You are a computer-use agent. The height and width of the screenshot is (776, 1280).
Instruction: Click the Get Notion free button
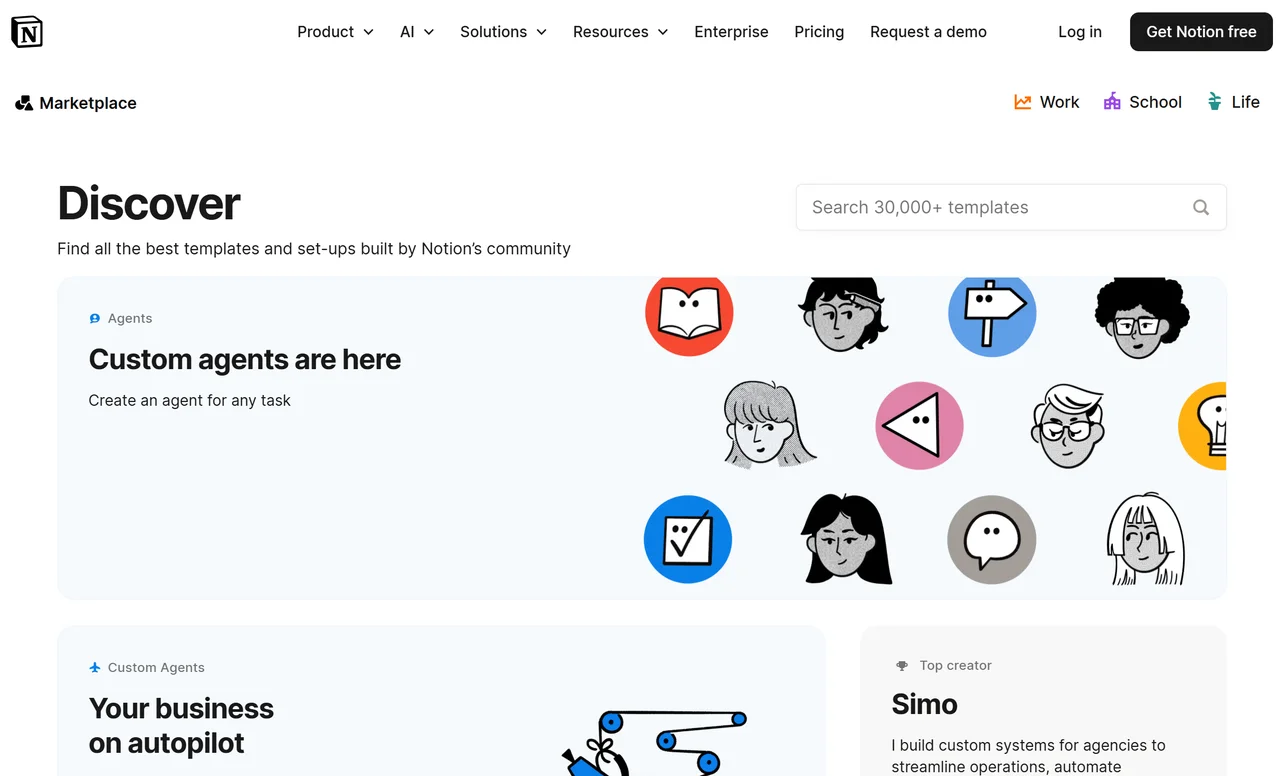[1200, 31]
